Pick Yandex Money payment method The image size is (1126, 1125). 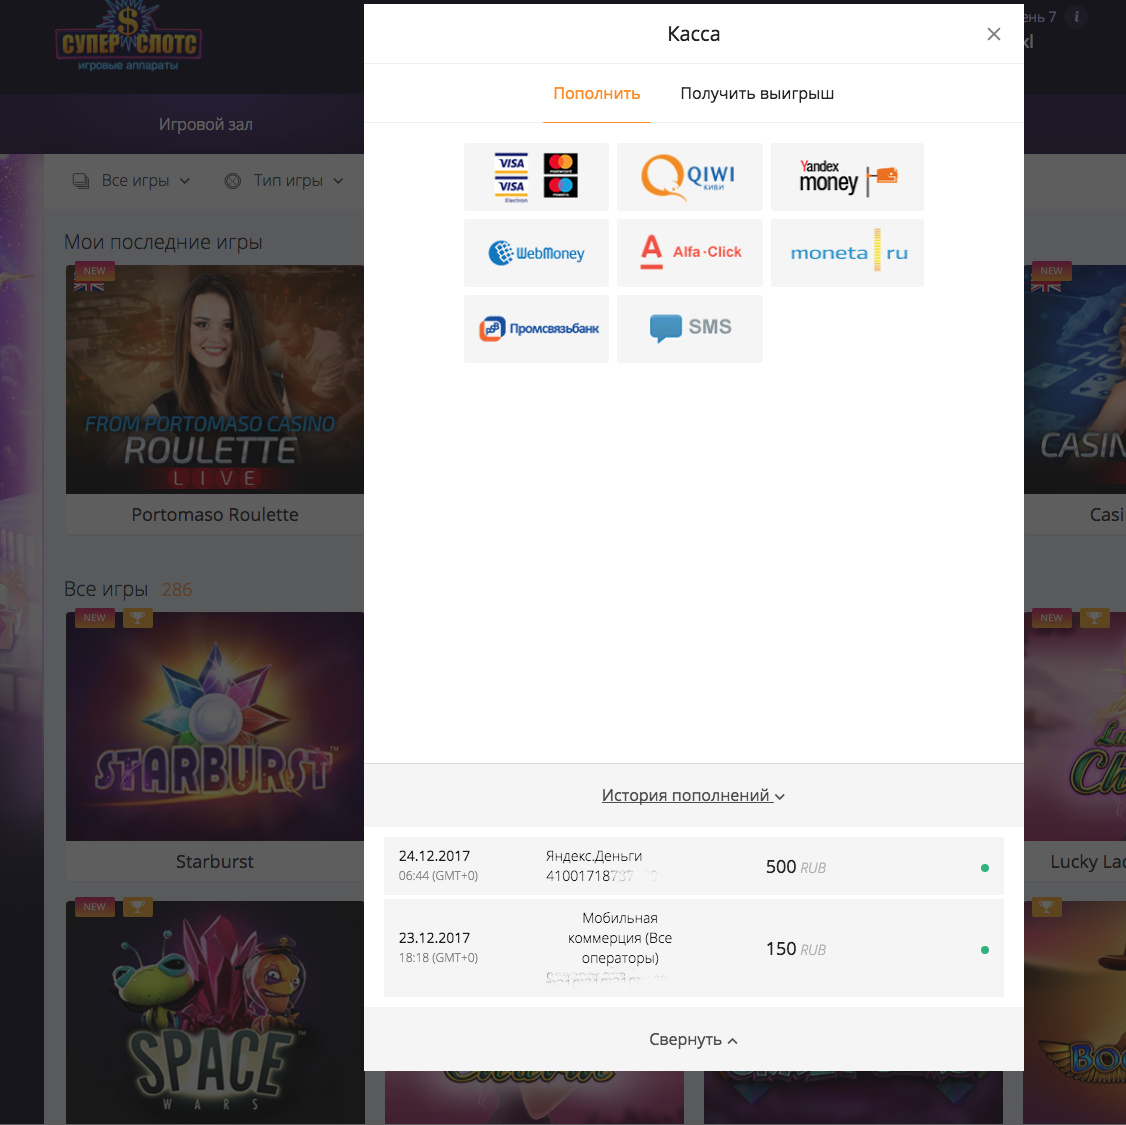pyautogui.click(x=847, y=177)
